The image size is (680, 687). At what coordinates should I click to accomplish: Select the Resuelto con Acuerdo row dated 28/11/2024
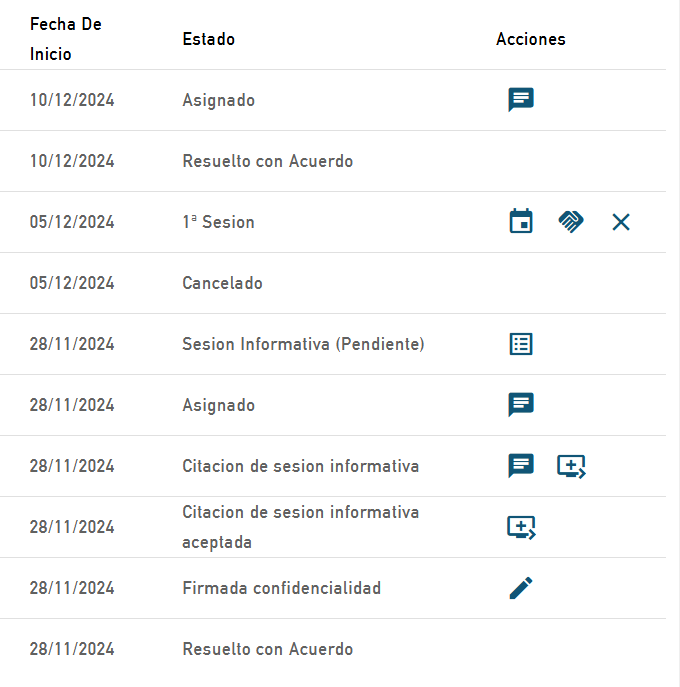click(x=267, y=649)
